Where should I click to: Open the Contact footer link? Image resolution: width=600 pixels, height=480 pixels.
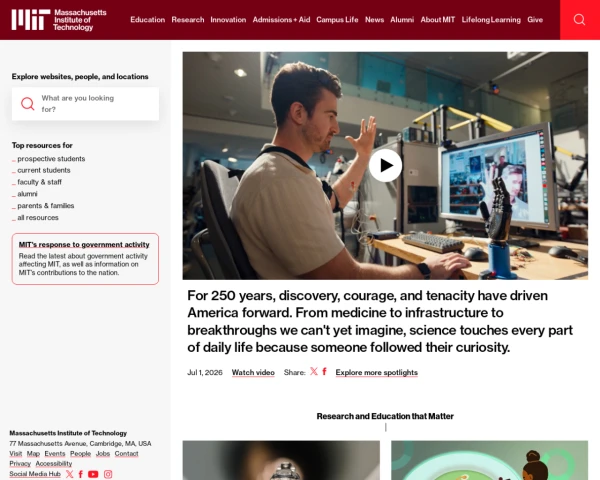pos(126,454)
